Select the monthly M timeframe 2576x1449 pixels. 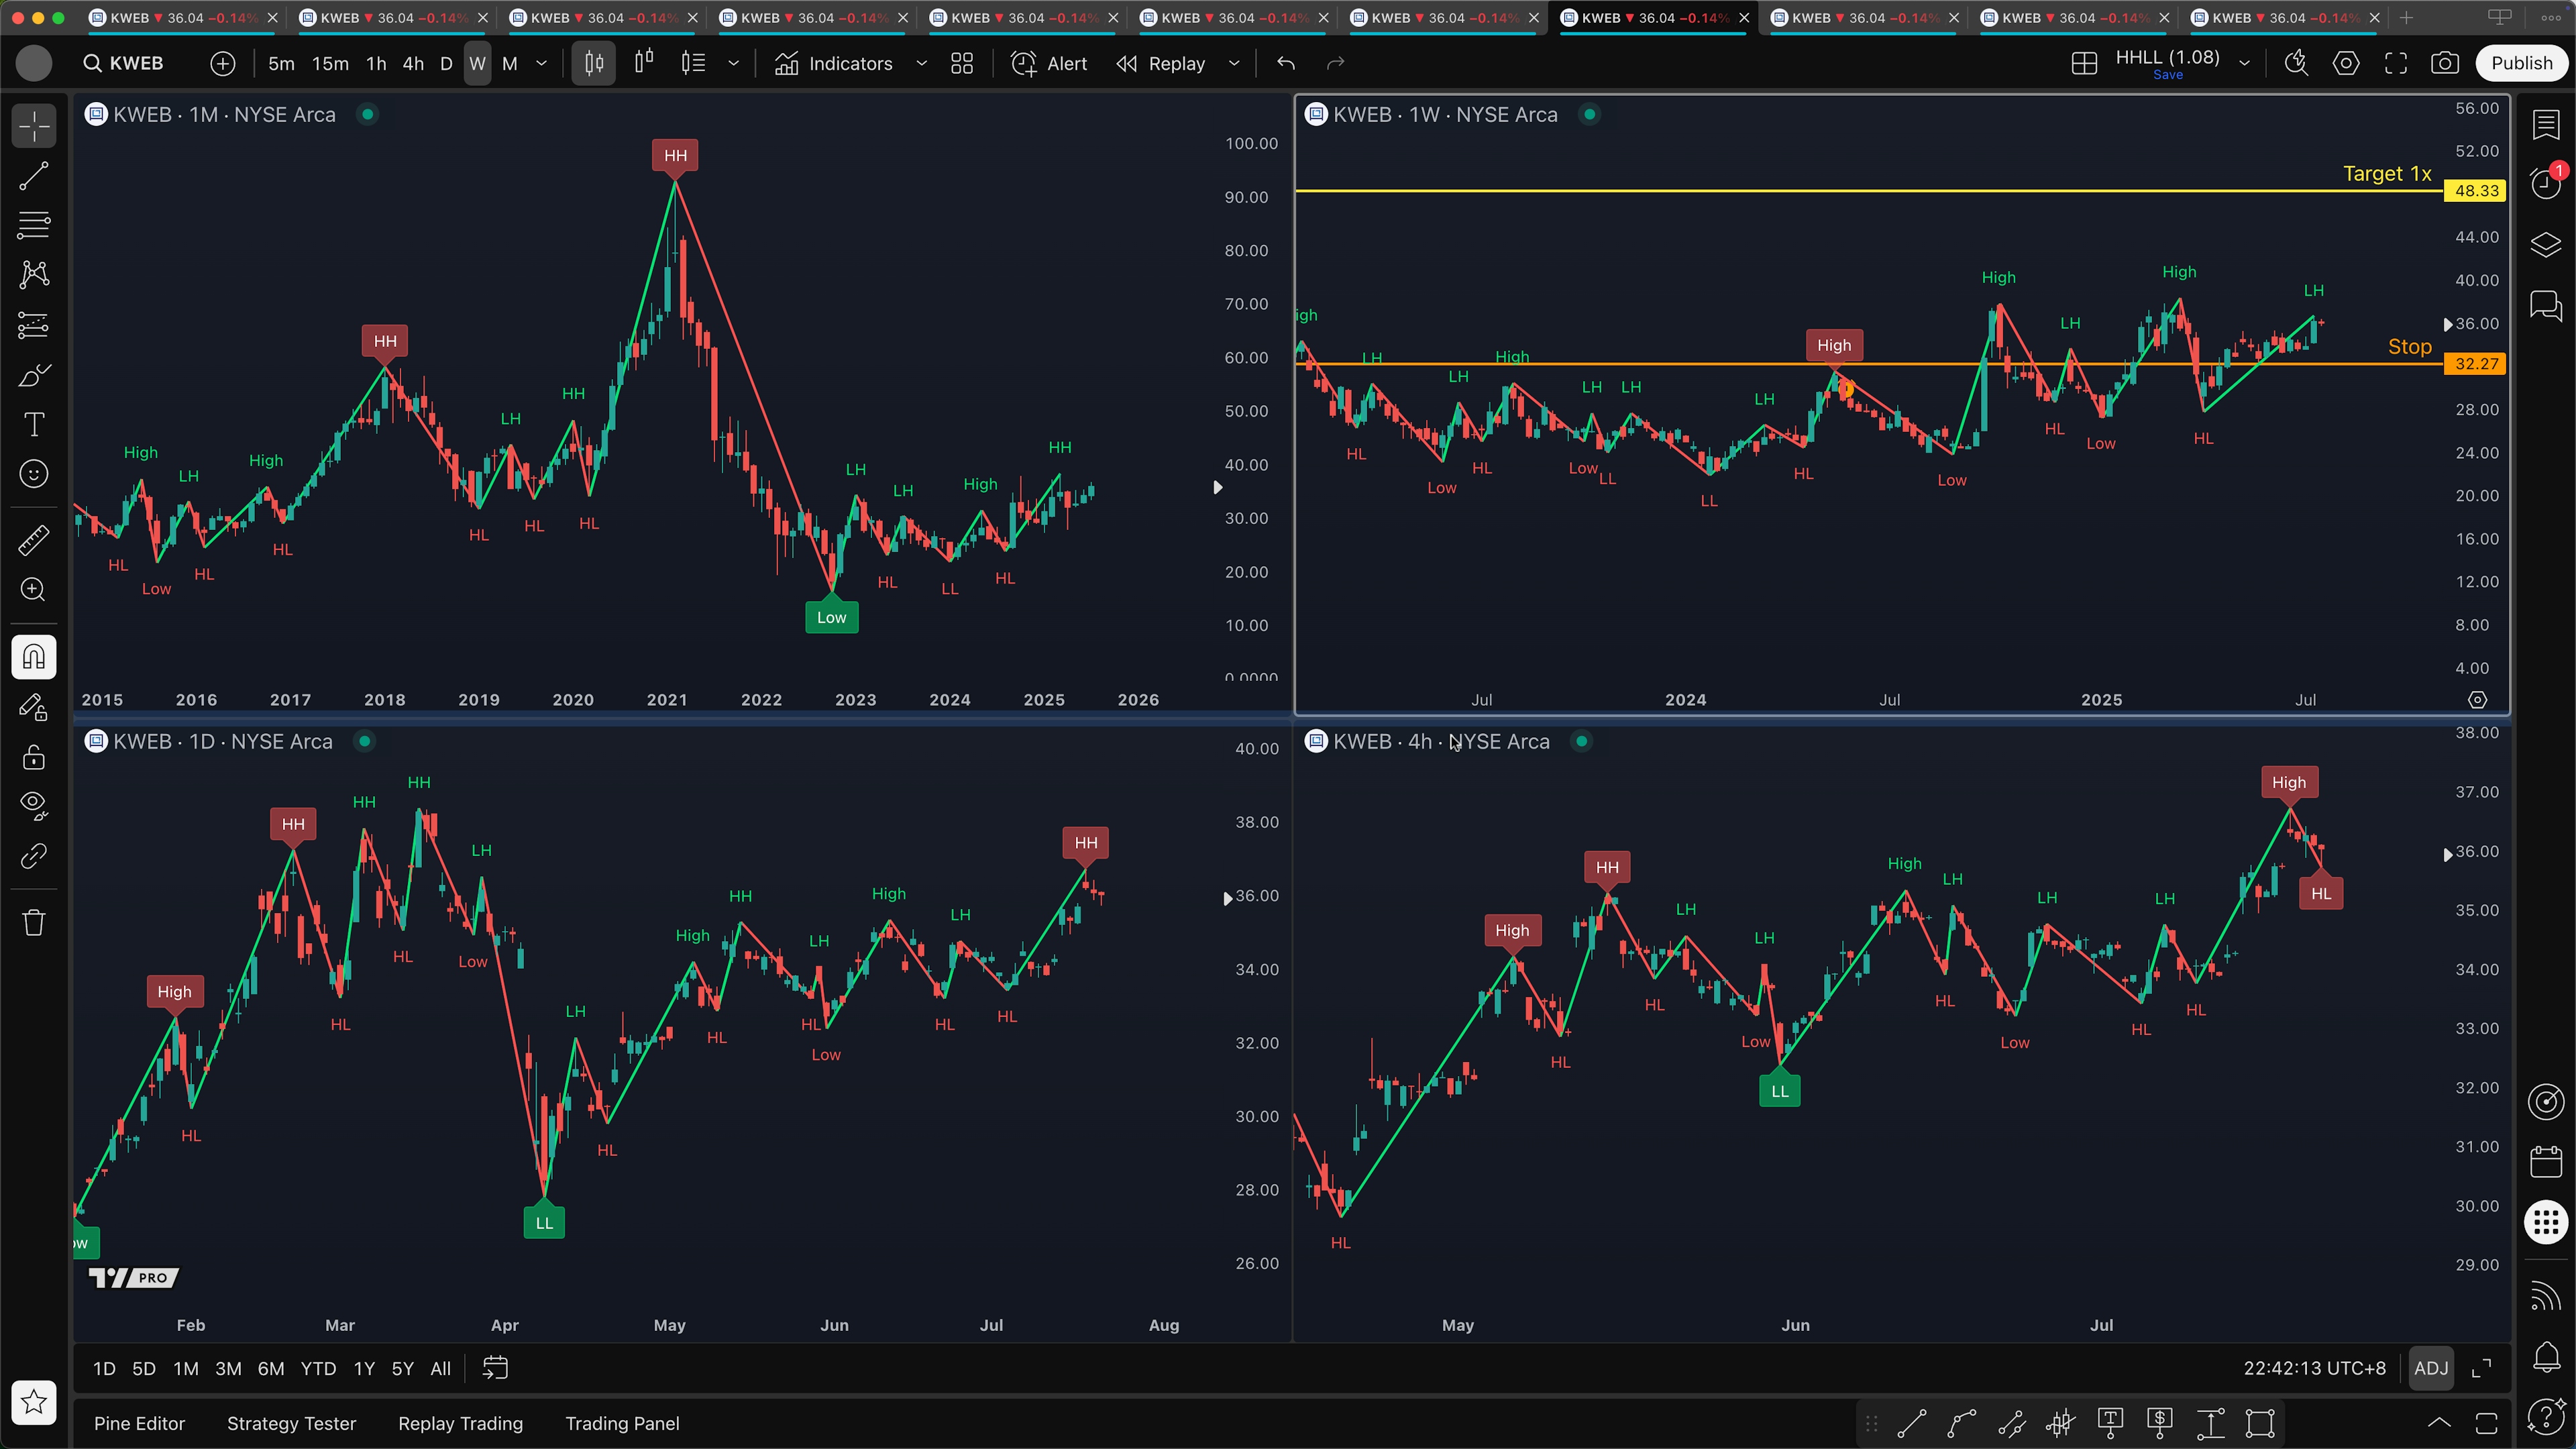click(x=510, y=63)
